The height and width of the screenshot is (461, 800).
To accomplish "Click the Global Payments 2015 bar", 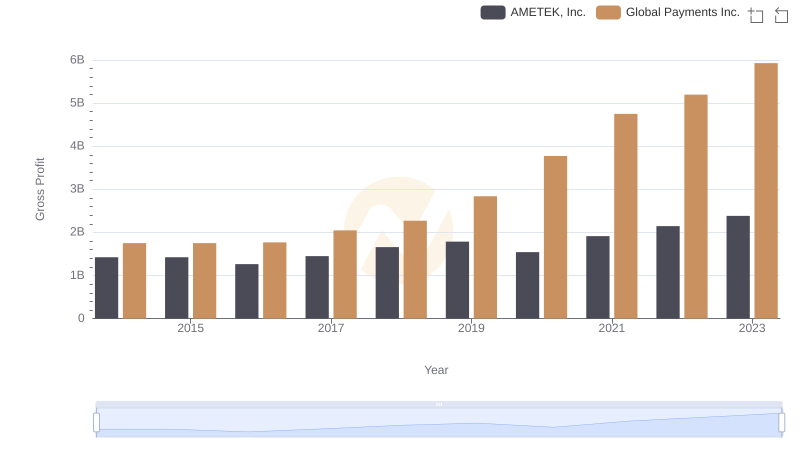I will [x=205, y=281].
